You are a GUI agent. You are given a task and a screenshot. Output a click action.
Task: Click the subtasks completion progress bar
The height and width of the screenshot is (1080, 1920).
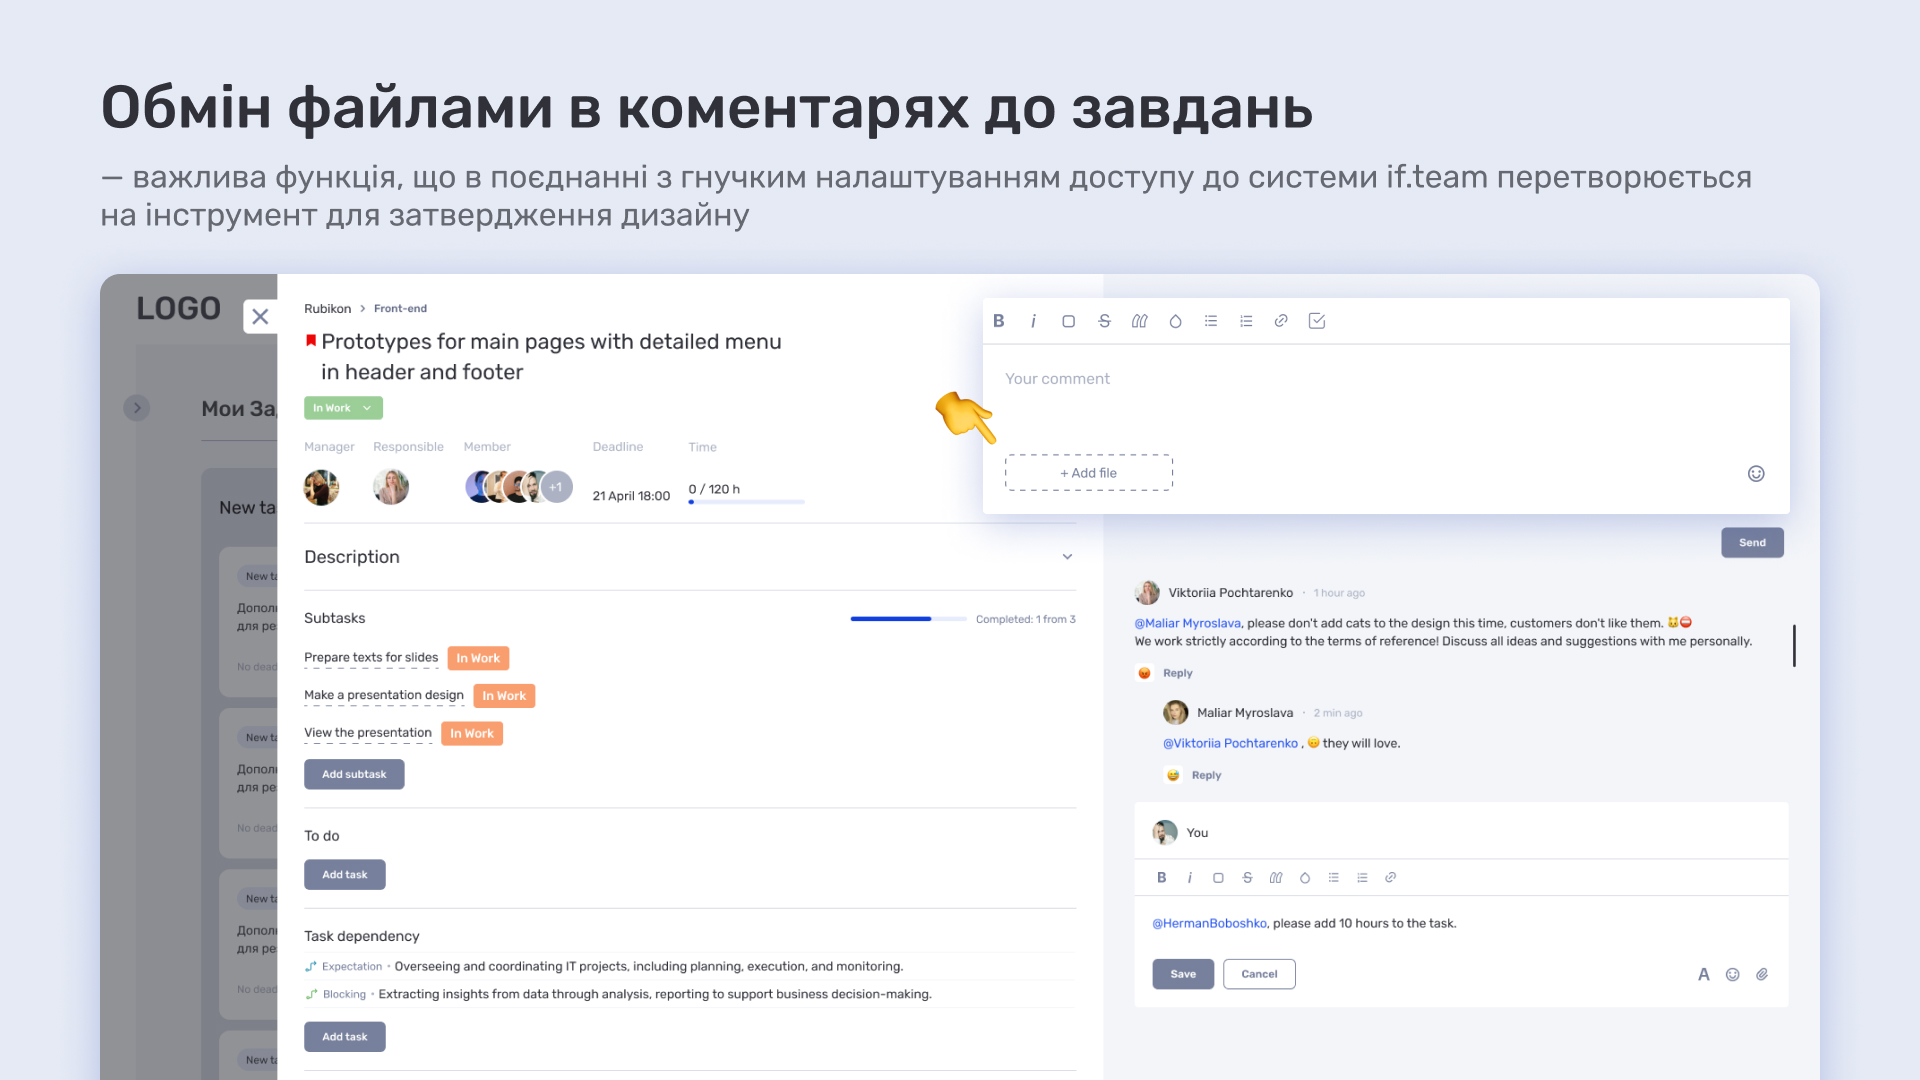click(x=908, y=619)
